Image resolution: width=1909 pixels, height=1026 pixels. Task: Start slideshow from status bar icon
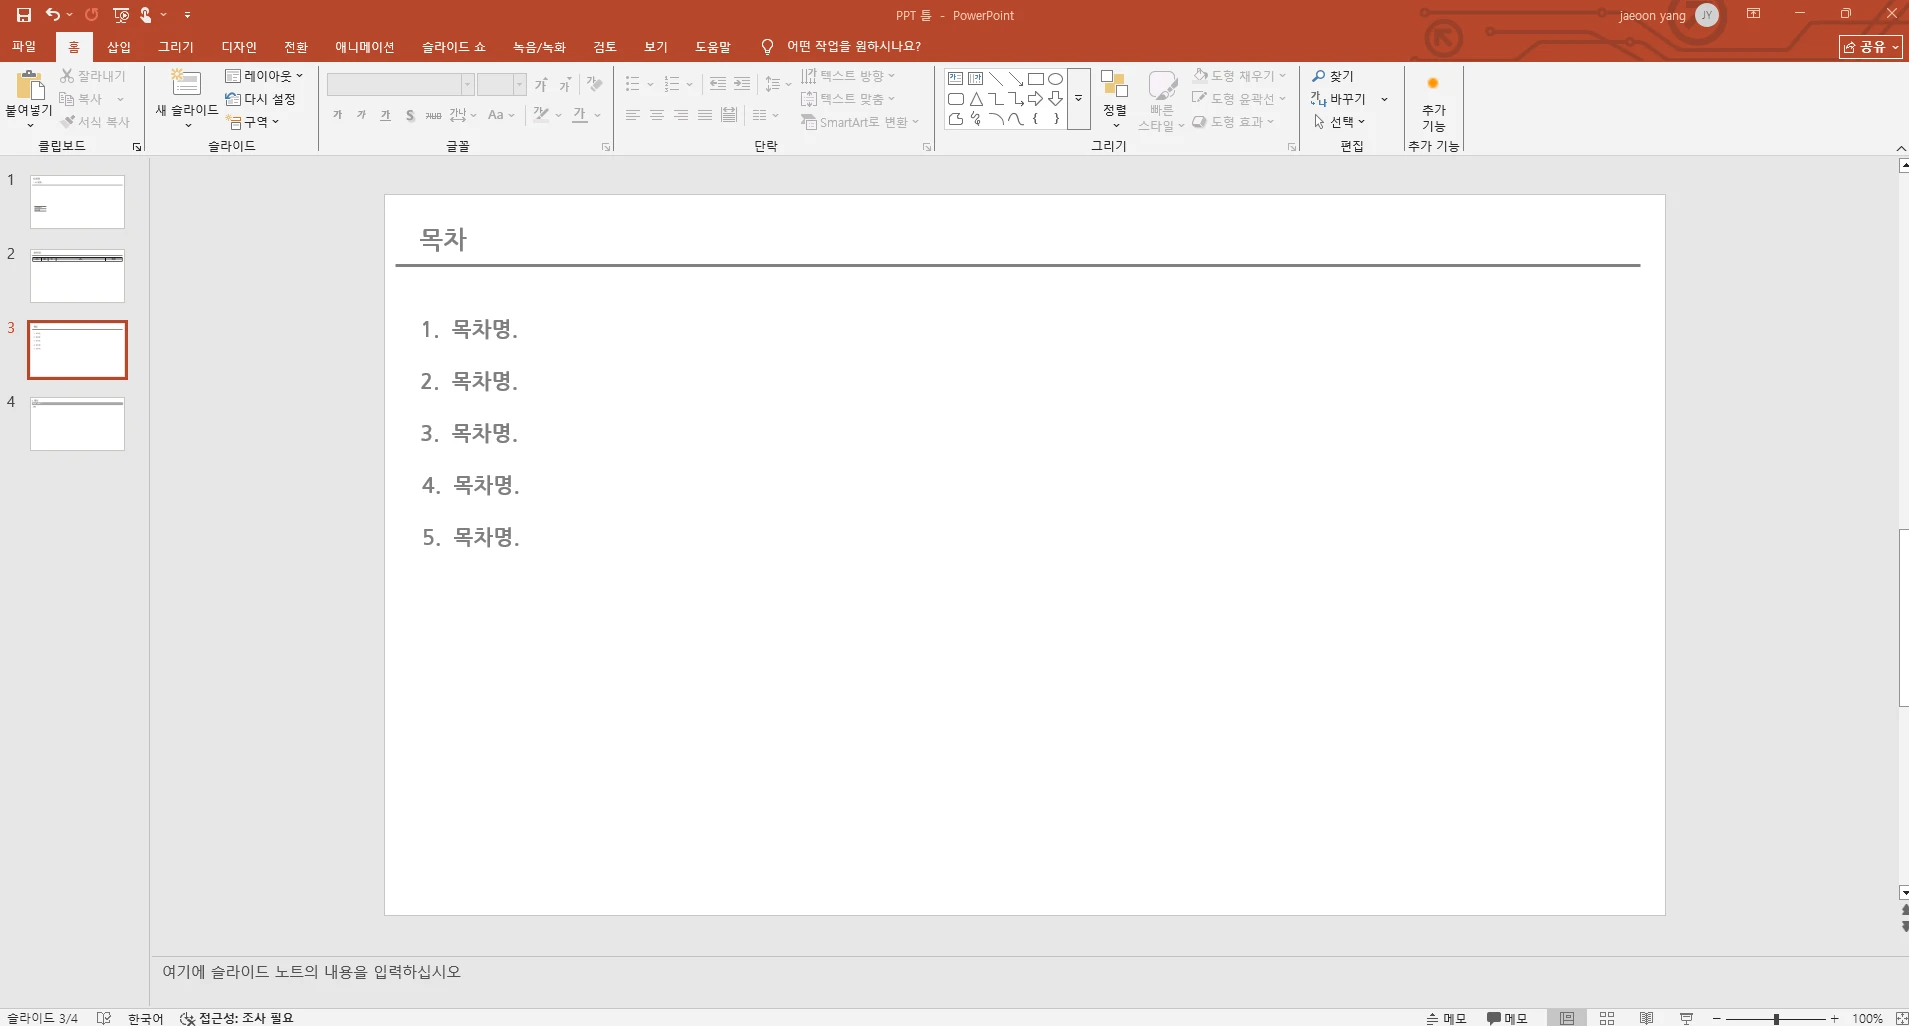(x=1687, y=1018)
